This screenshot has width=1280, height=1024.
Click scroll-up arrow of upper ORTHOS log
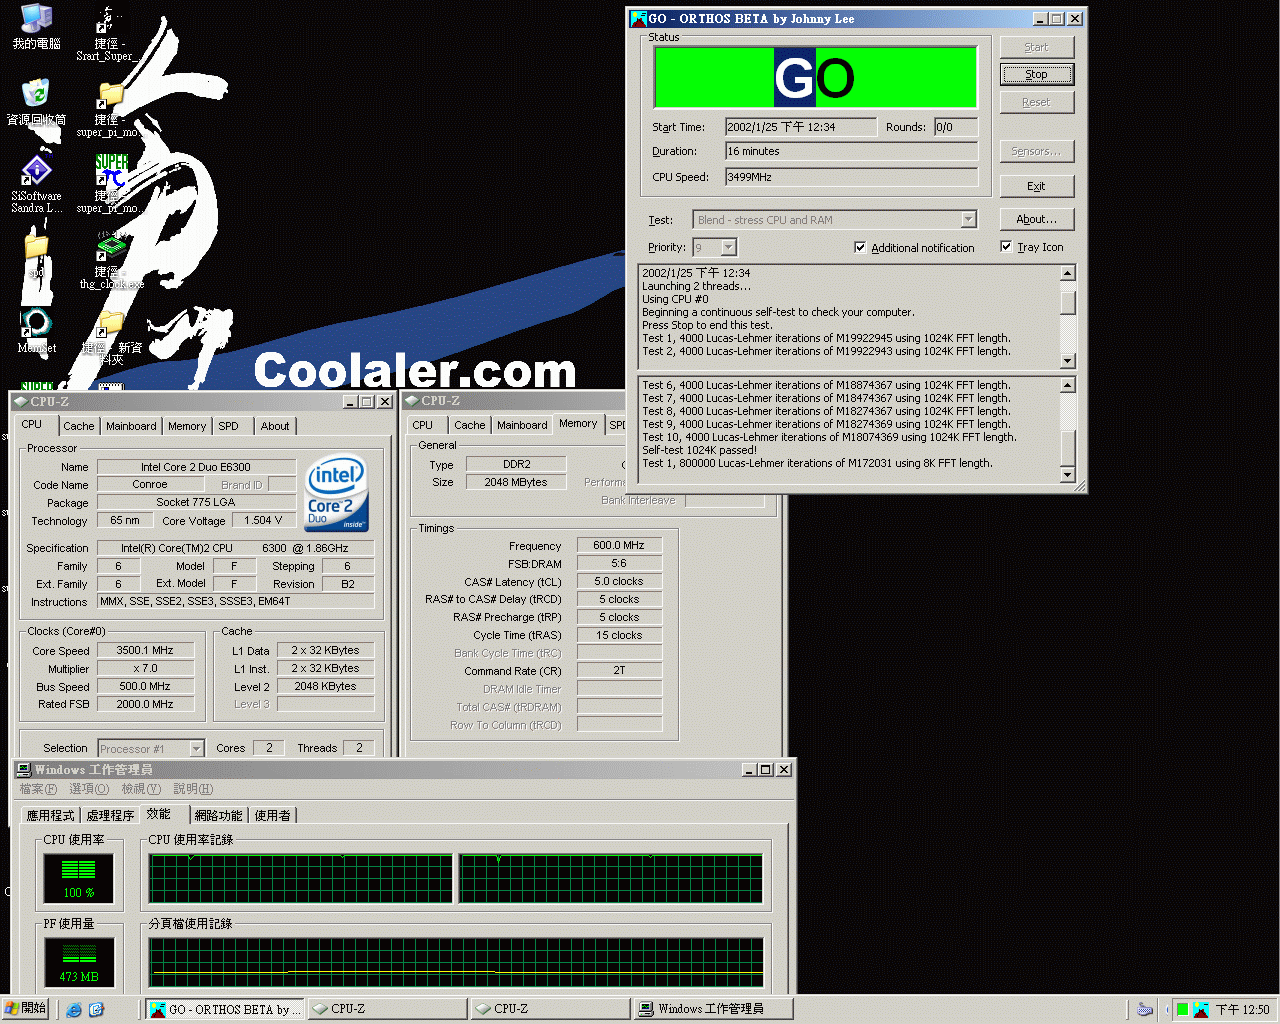(1068, 273)
